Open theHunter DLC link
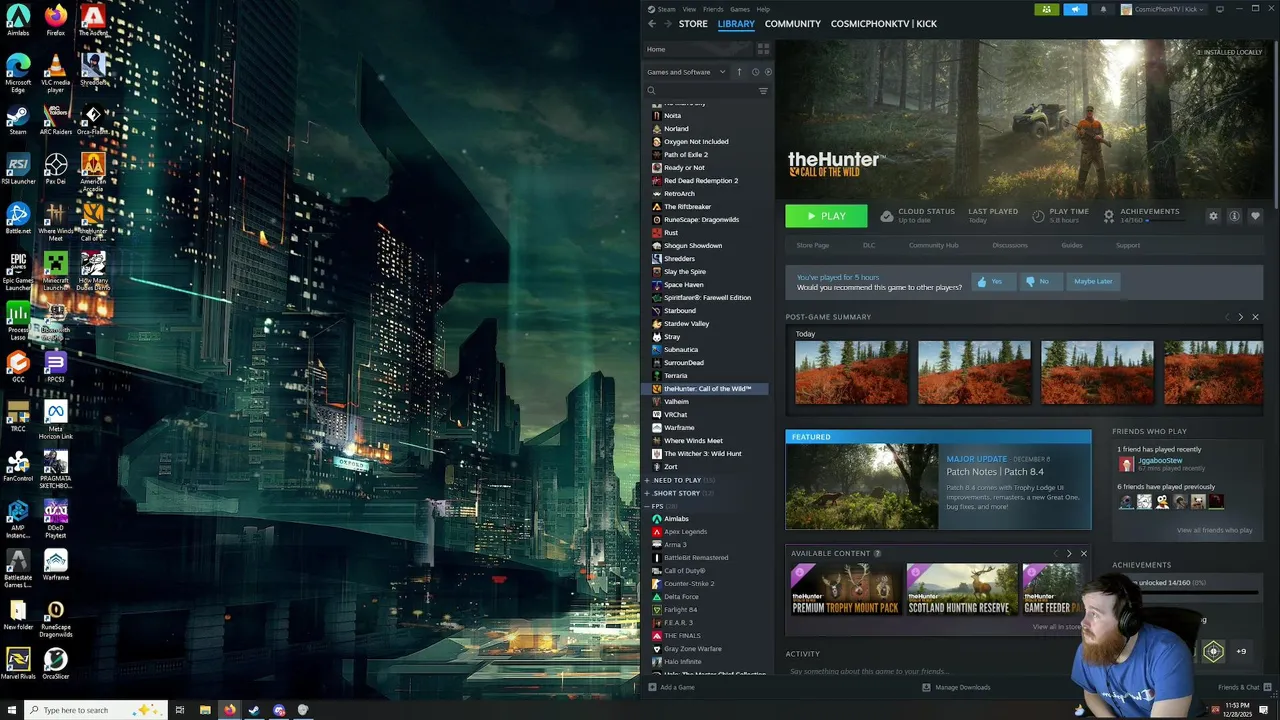The width and height of the screenshot is (1280, 720). point(869,245)
